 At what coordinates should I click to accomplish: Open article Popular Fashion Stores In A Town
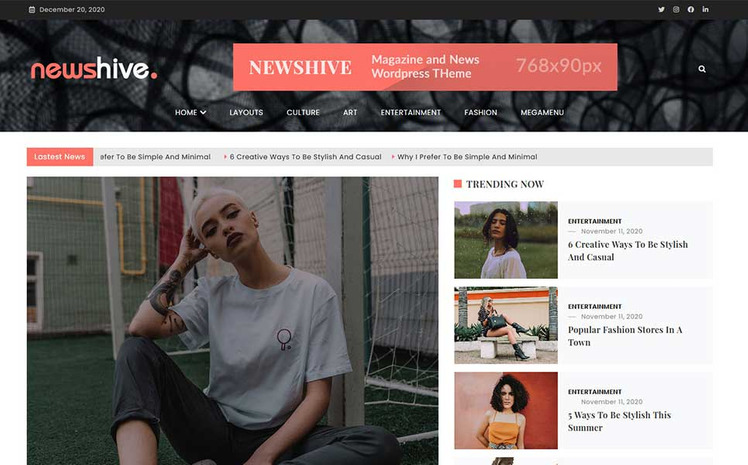(625, 336)
